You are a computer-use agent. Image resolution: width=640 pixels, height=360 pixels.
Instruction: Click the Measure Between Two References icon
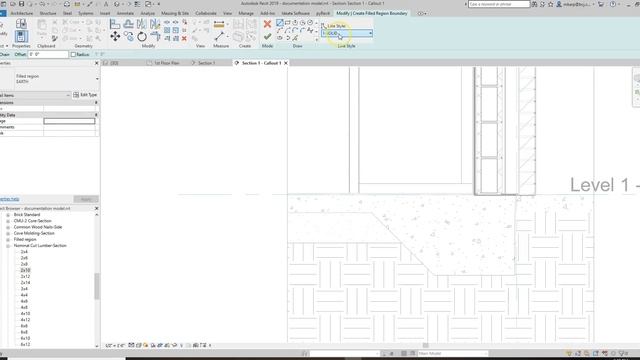pos(219,37)
